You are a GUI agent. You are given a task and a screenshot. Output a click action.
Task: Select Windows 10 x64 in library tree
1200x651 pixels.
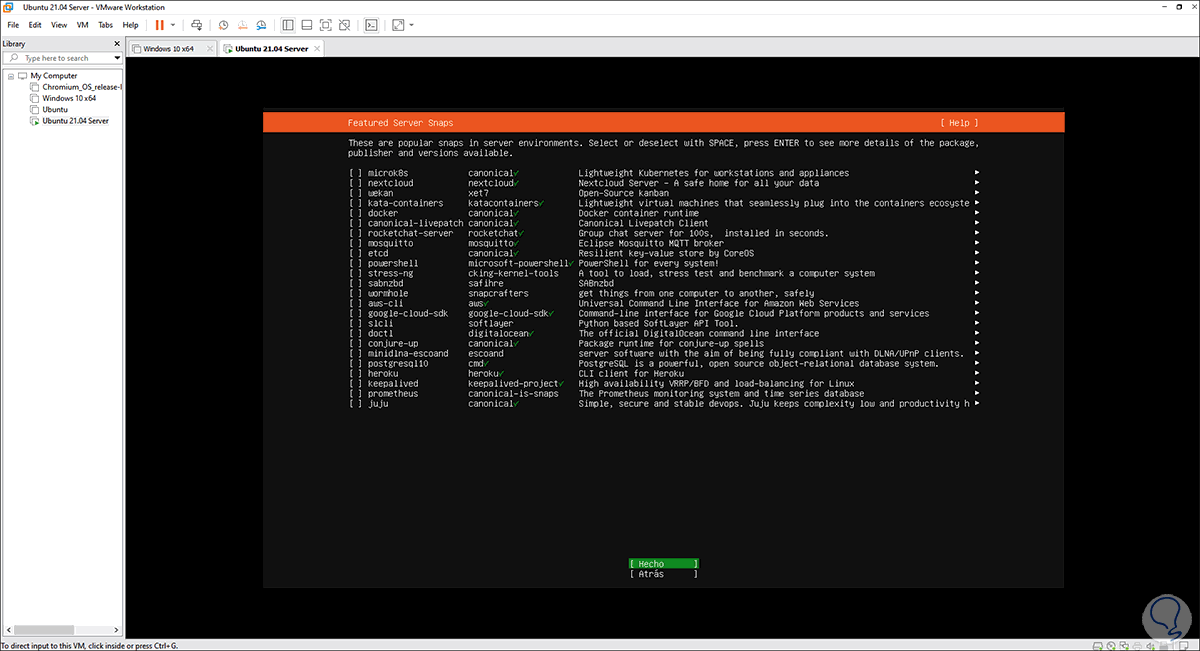pyautogui.click(x=68, y=98)
